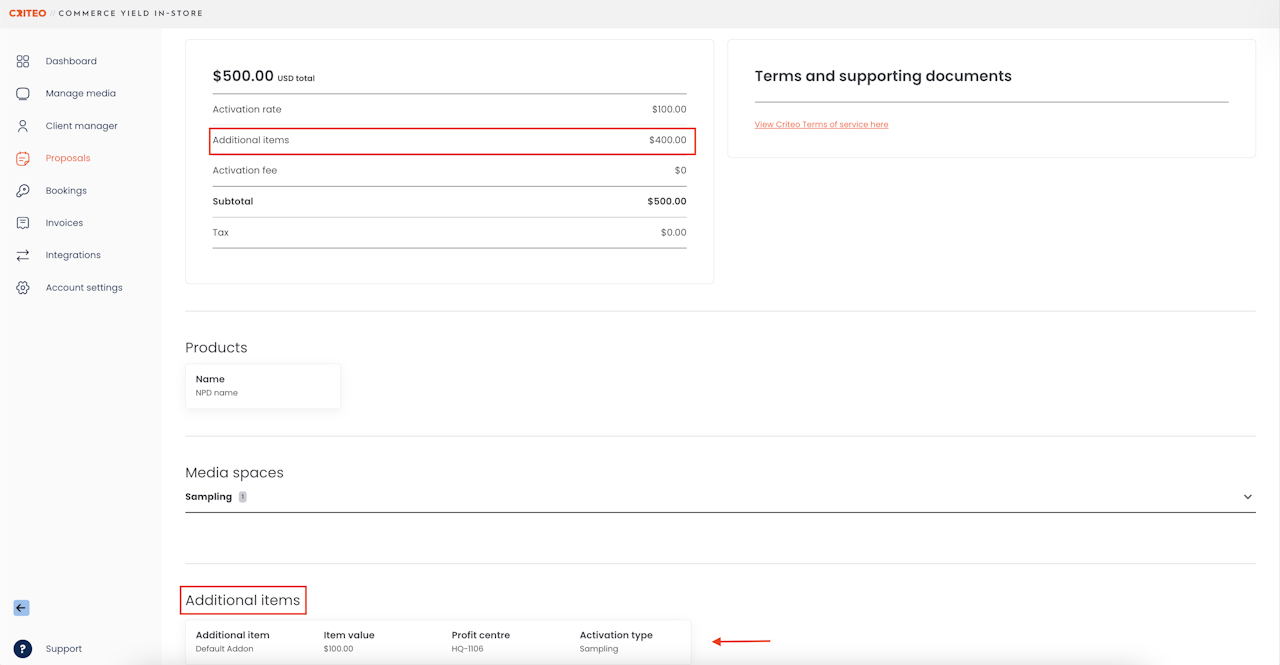1280x665 pixels.
Task: Click the Criteo logo in the header
Action: pyautogui.click(x=27, y=13)
